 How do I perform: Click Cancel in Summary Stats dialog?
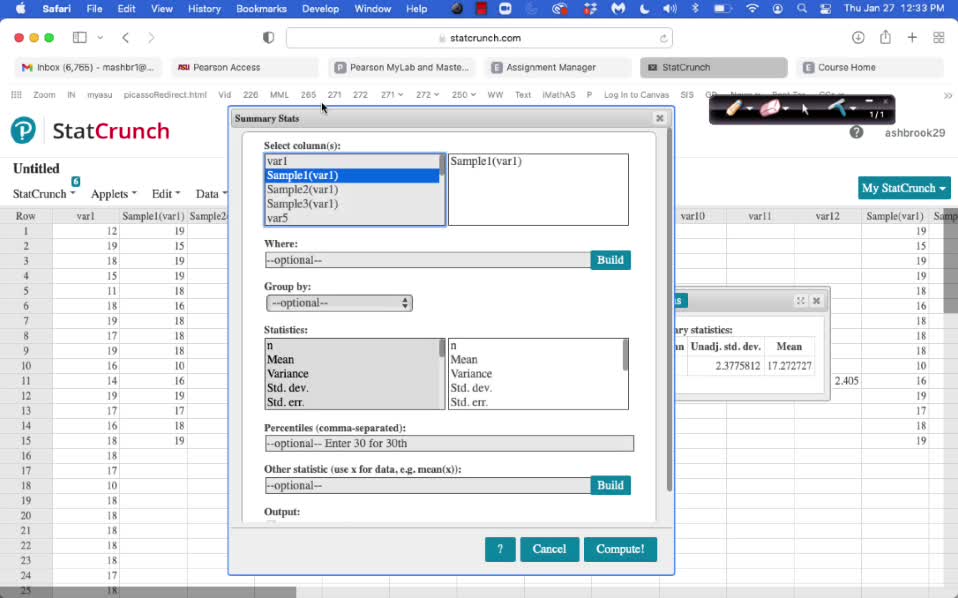549,549
